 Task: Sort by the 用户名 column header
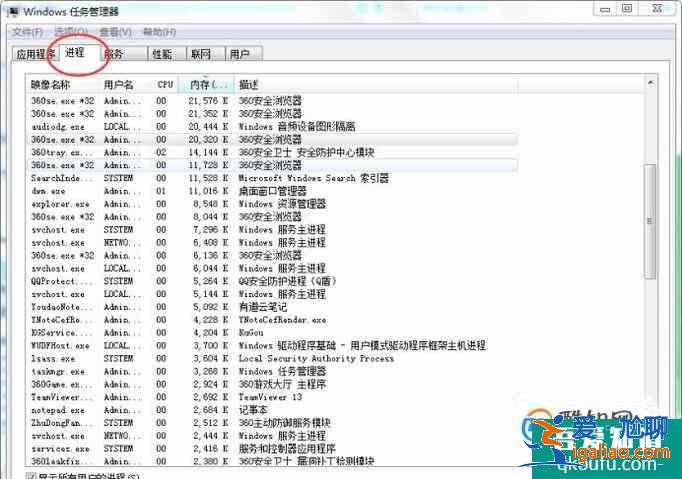point(126,84)
